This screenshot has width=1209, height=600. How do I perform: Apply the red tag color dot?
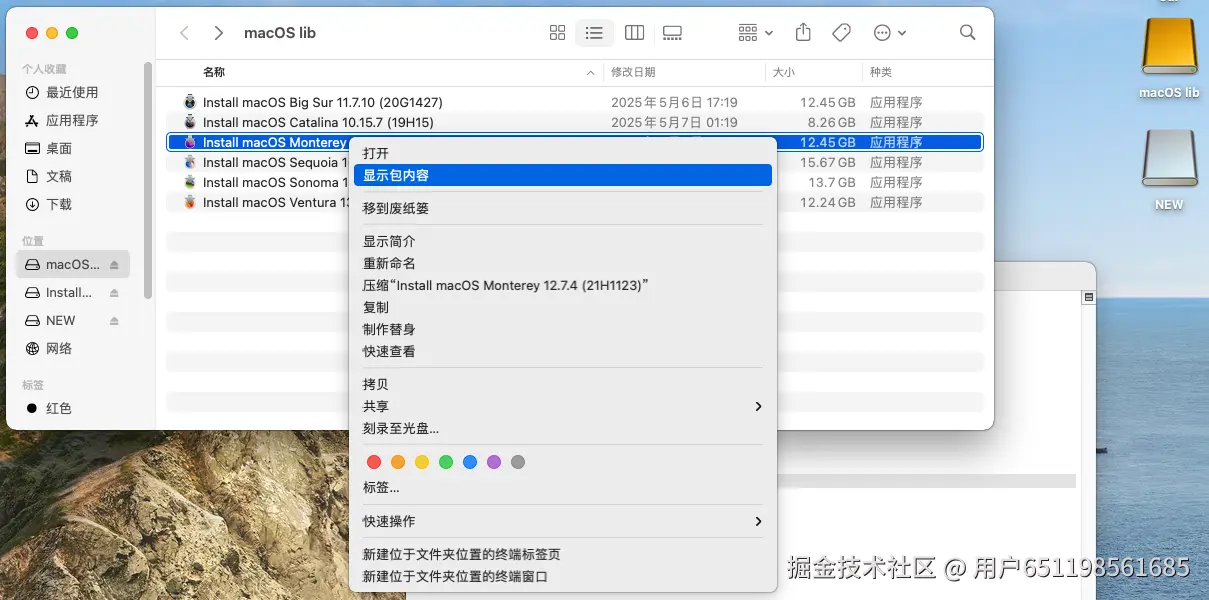374,462
